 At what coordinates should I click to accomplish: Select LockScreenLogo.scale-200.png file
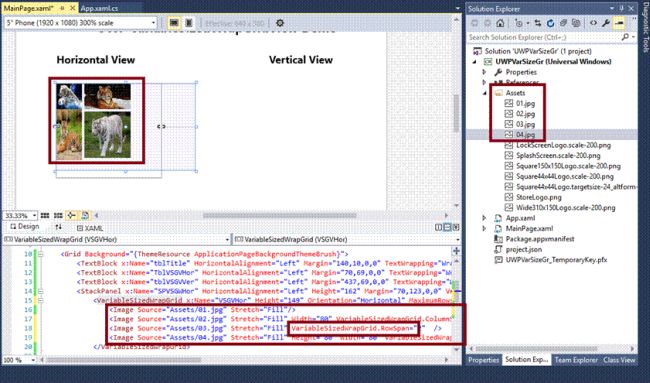point(563,145)
